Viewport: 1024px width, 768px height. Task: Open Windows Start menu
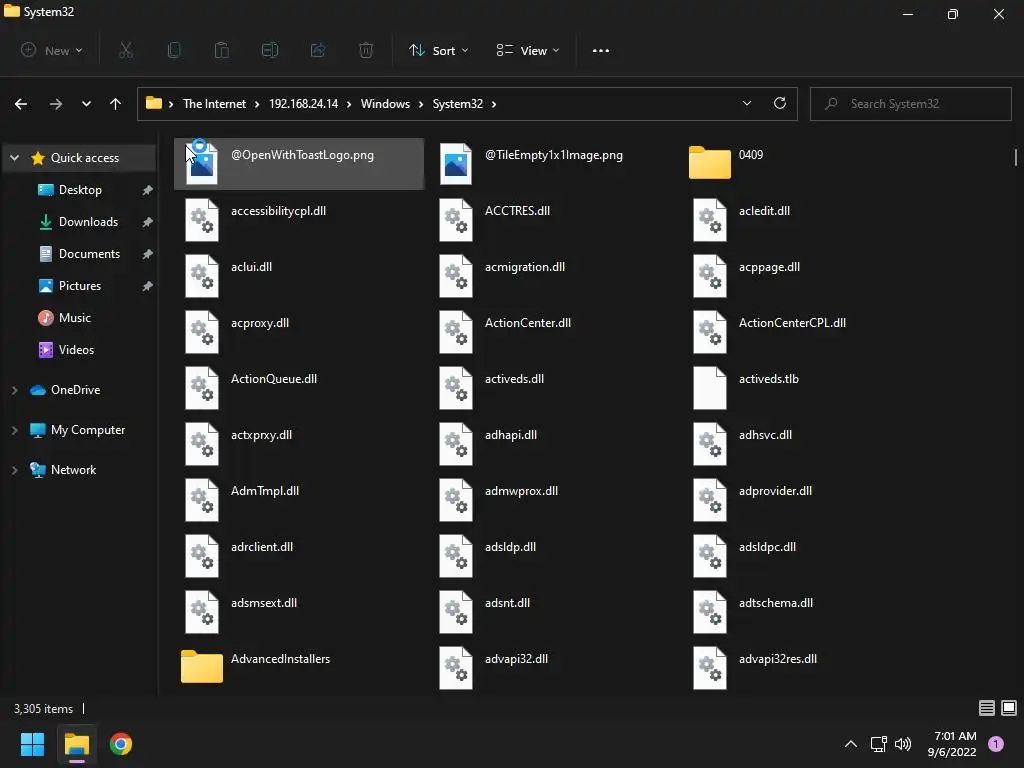tap(32, 744)
